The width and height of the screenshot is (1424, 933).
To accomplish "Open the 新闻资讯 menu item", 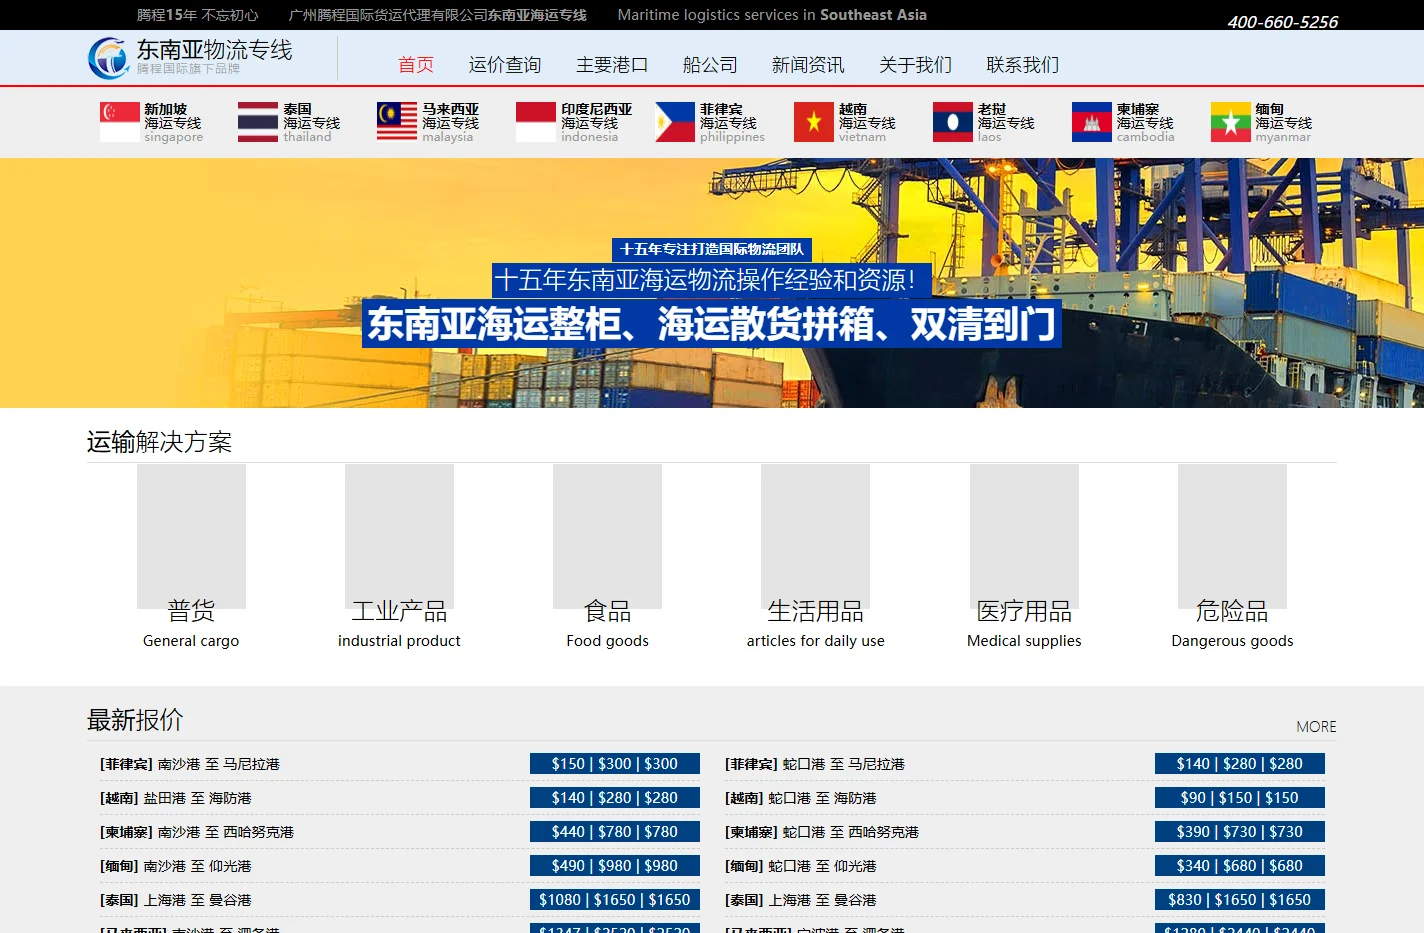I will pyautogui.click(x=808, y=65).
